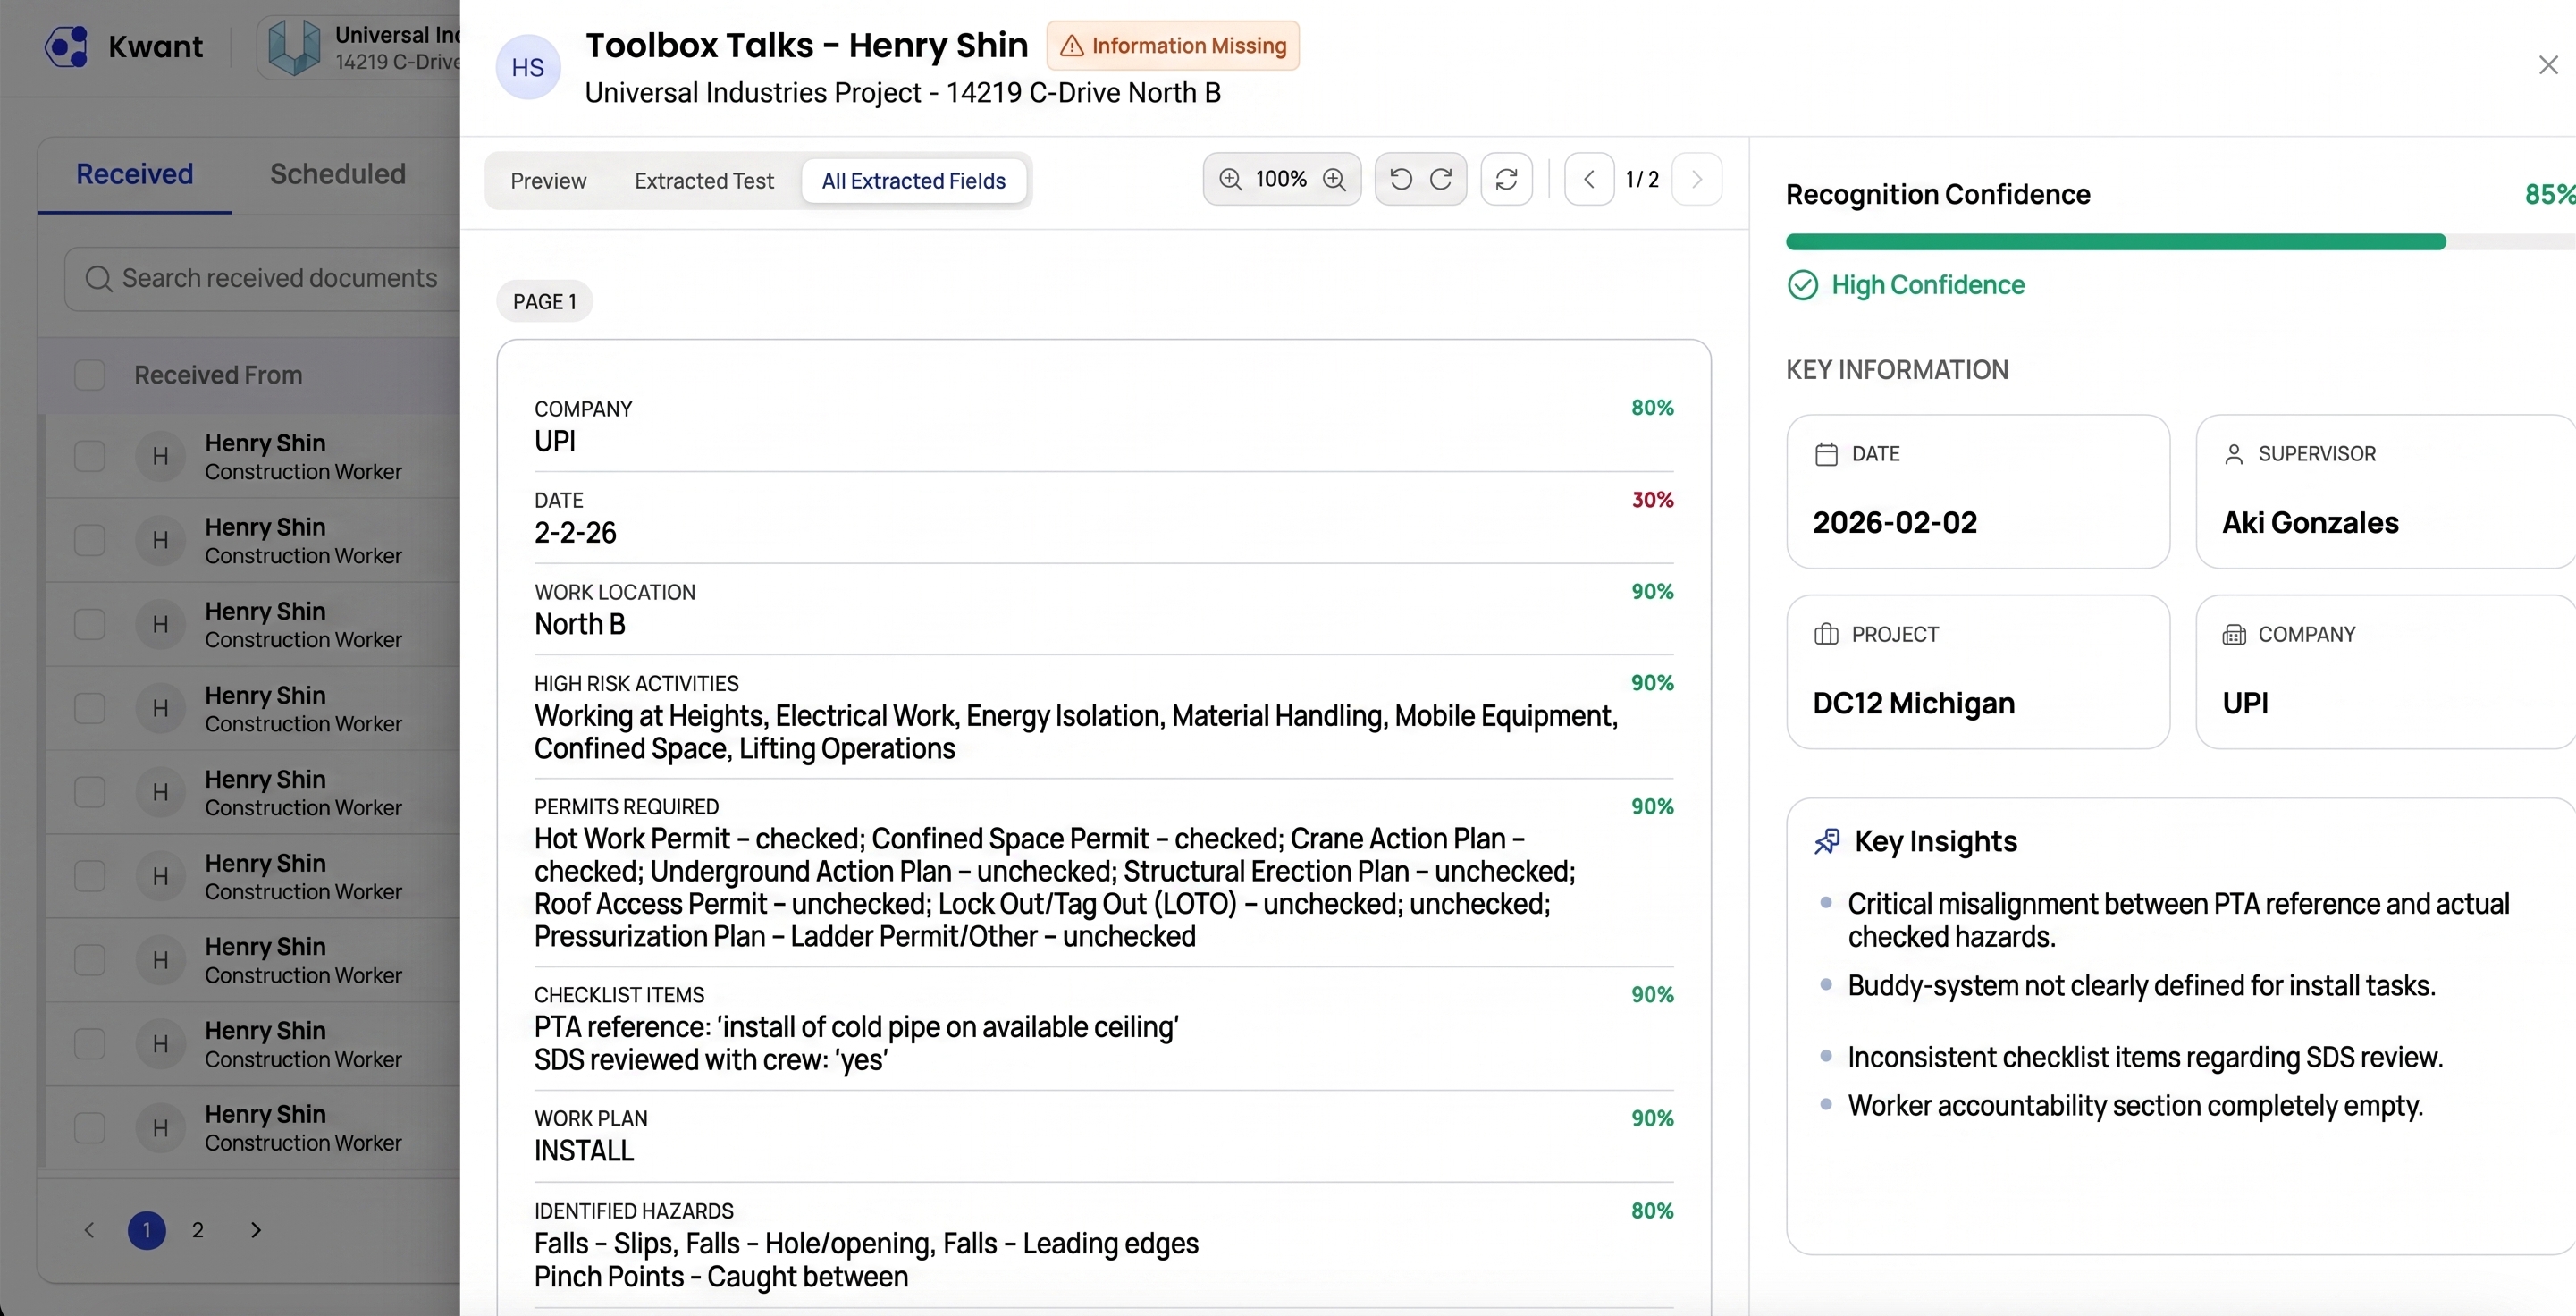Viewport: 2576px width, 1316px height.
Task: Switch to the Scheduled tab
Action: click(338, 174)
